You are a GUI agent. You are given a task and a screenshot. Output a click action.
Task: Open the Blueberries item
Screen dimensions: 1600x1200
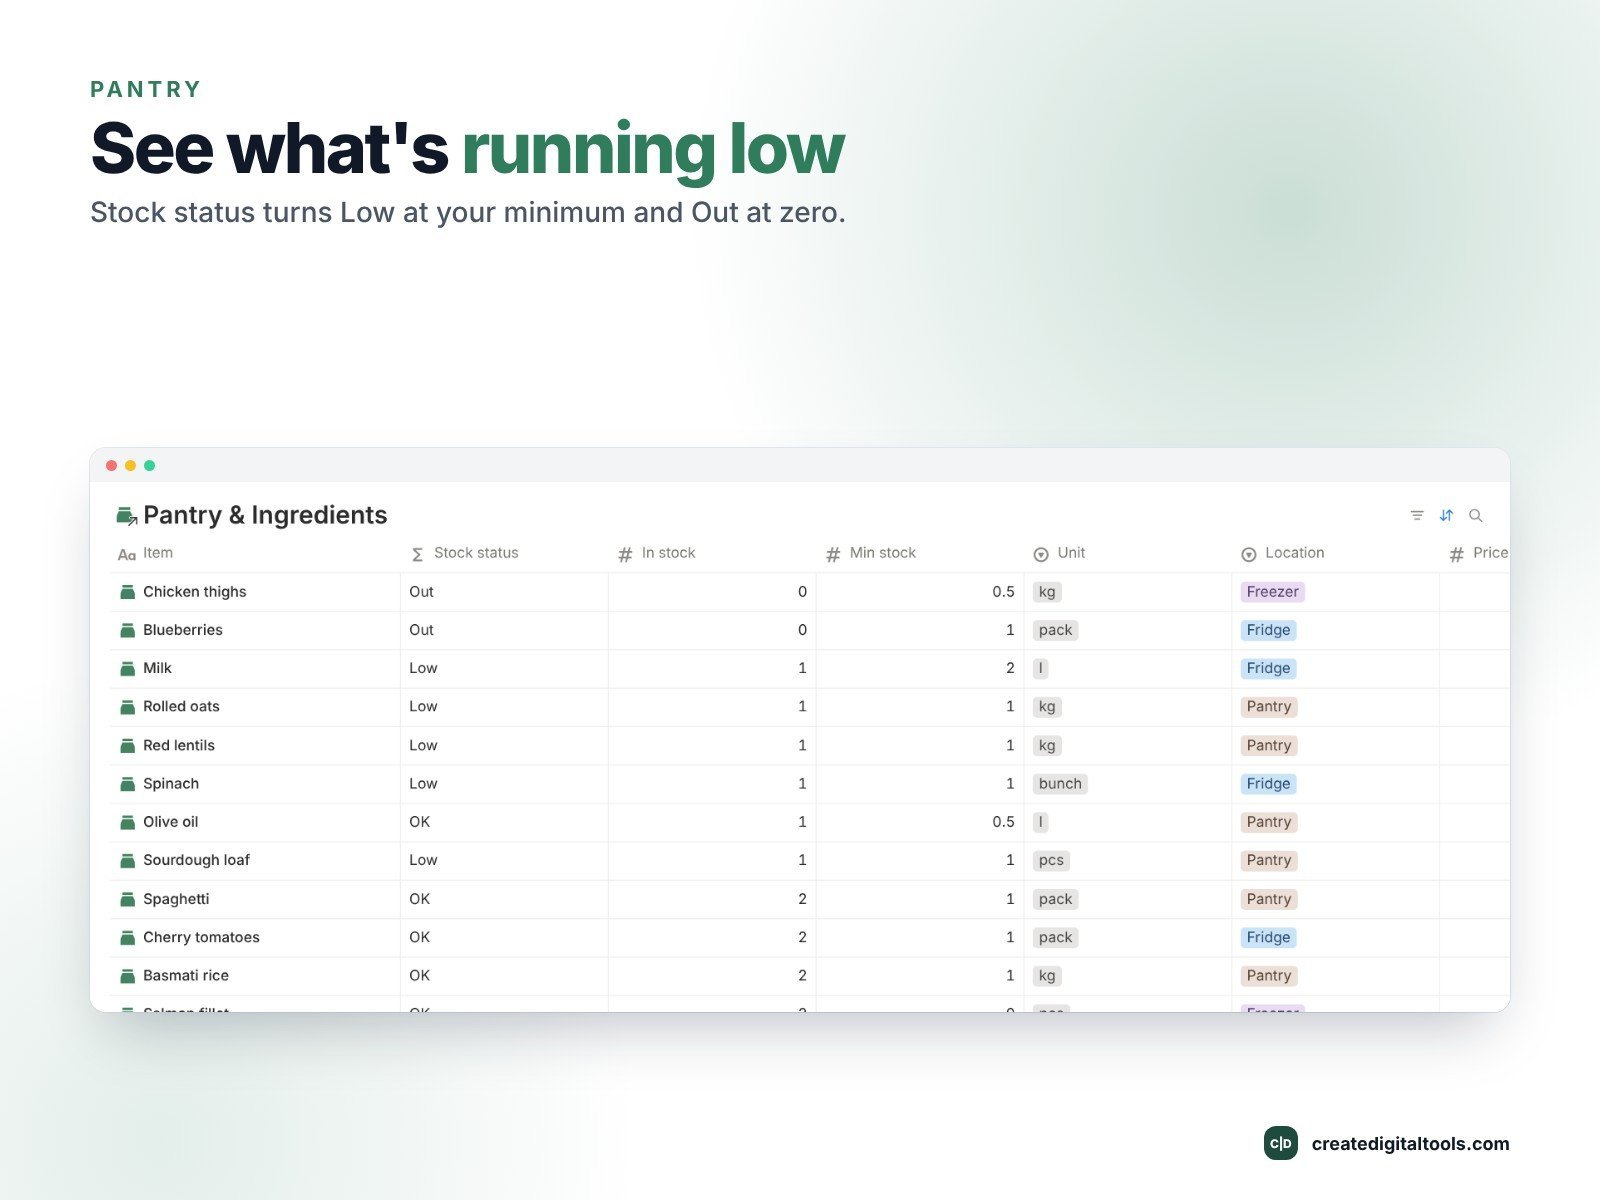tap(183, 630)
